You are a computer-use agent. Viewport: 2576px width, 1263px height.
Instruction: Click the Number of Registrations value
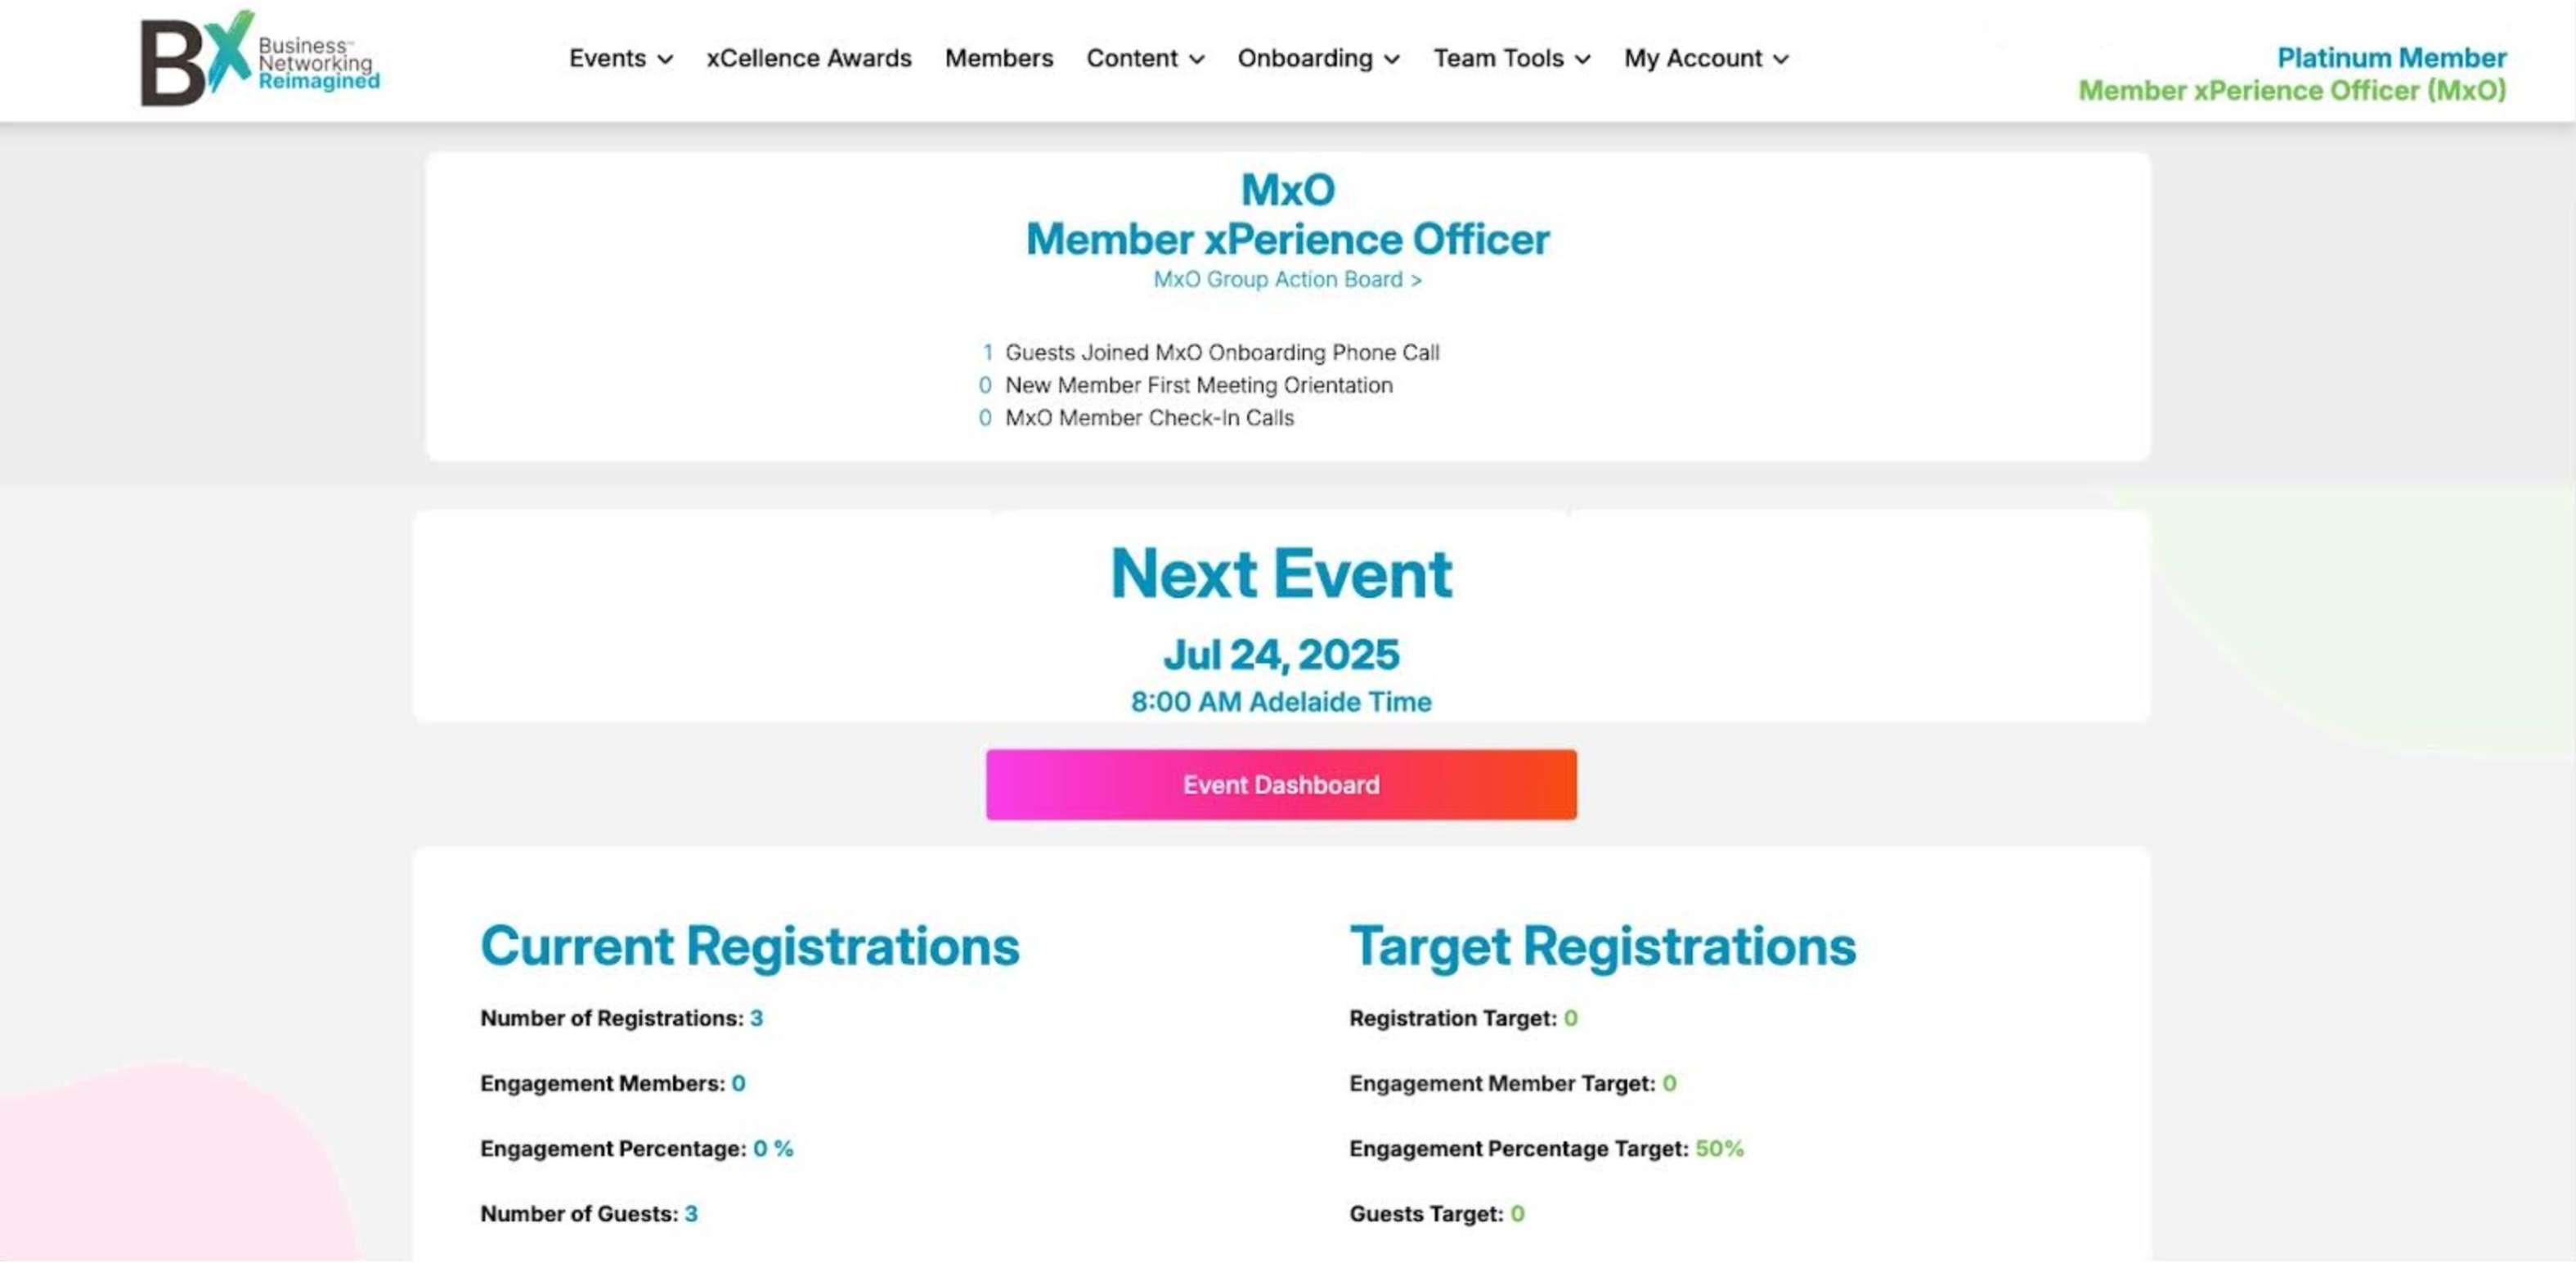(756, 1018)
